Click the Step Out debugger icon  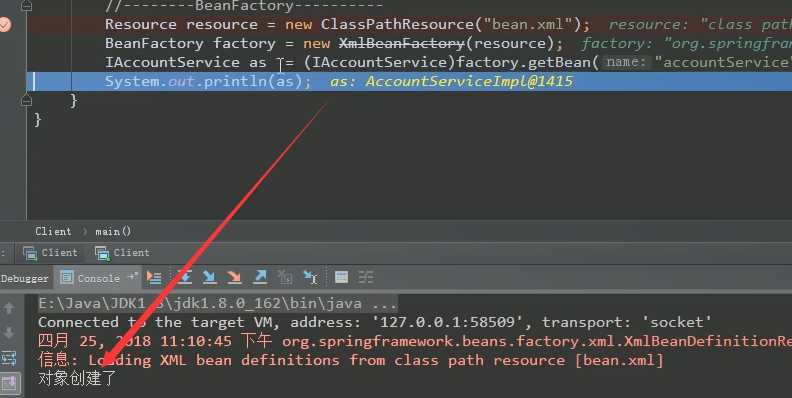pyautogui.click(x=260, y=277)
